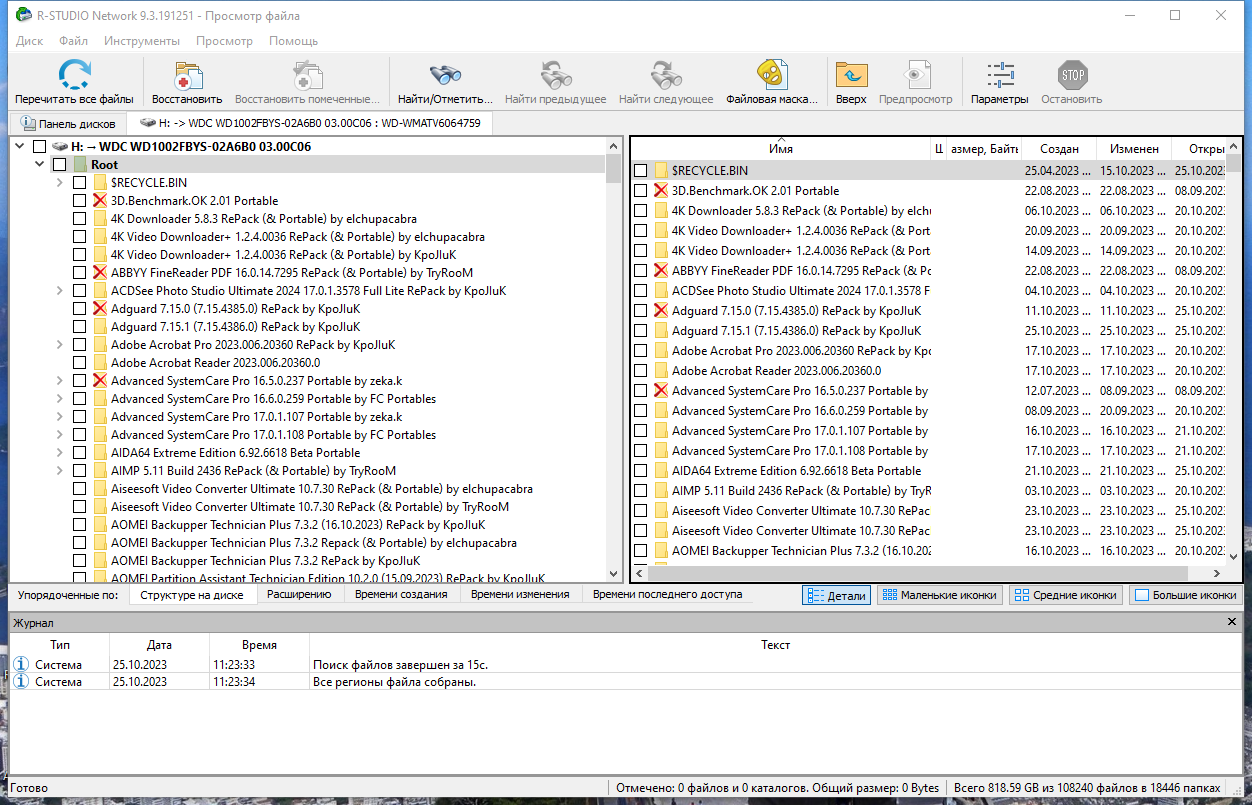Image resolution: width=1252 pixels, height=805 pixels.
Task: Click the H: drive icon in tree root
Action: coord(60,147)
